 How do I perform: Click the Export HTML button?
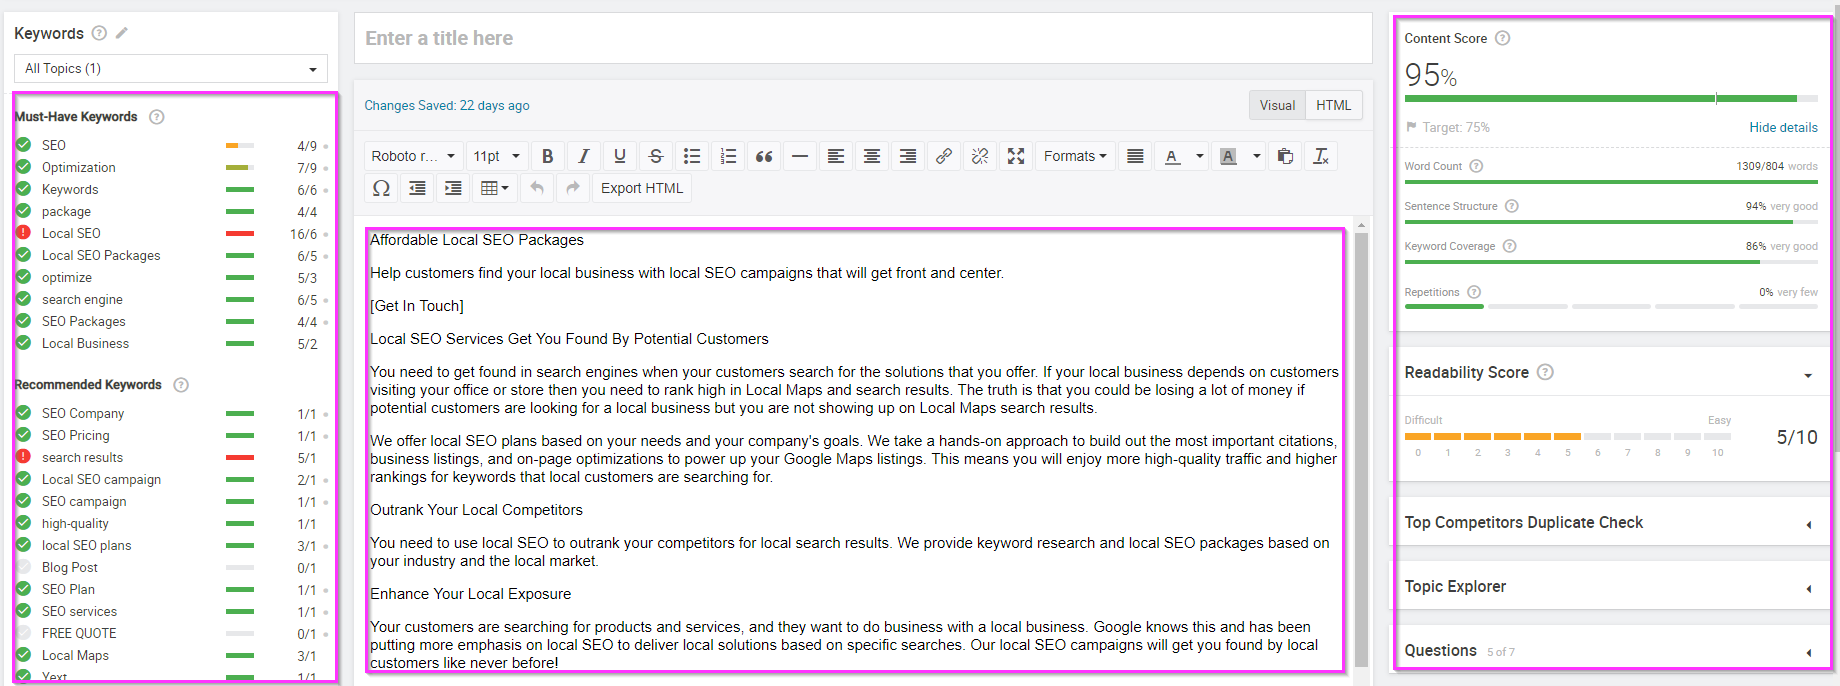click(x=642, y=188)
